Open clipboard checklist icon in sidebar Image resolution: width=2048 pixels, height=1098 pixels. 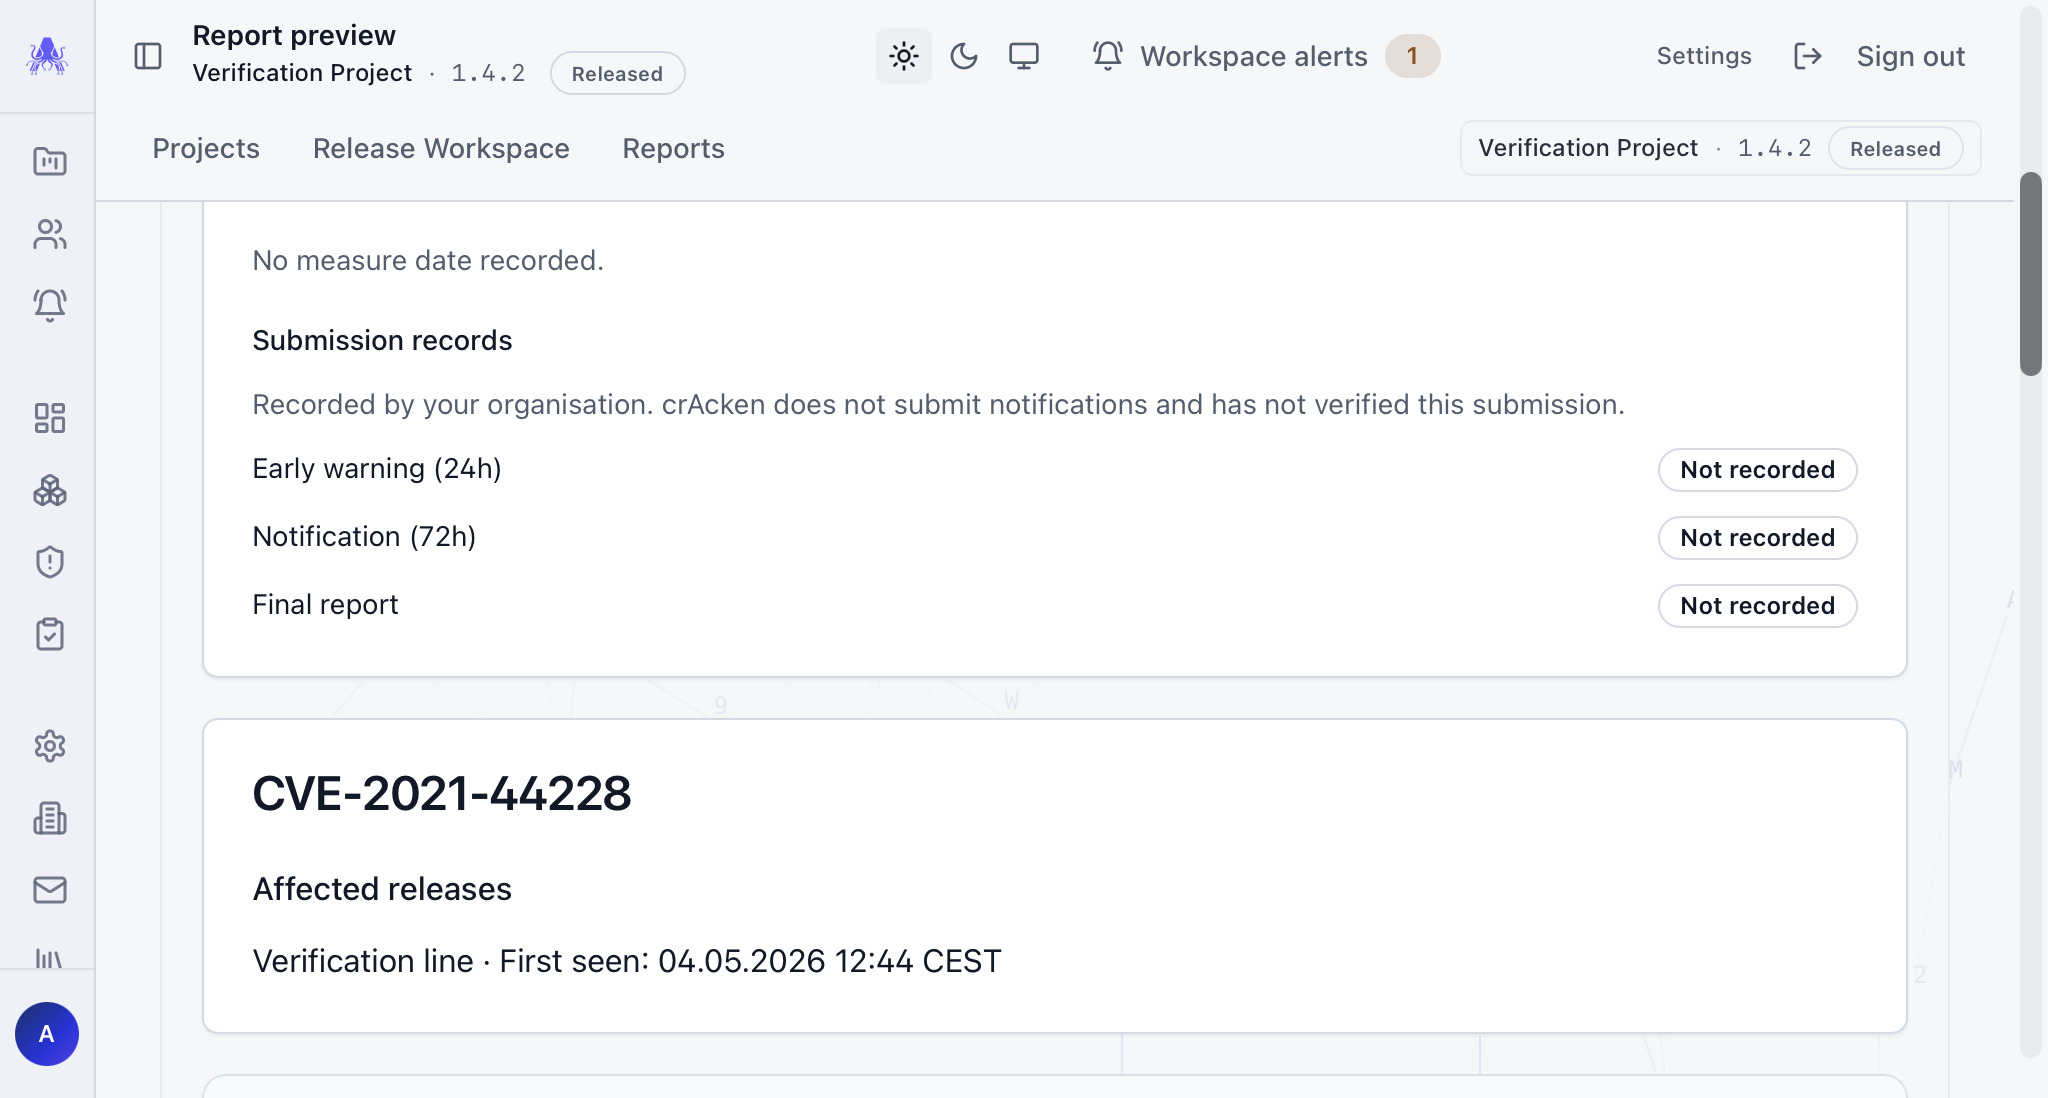(50, 634)
